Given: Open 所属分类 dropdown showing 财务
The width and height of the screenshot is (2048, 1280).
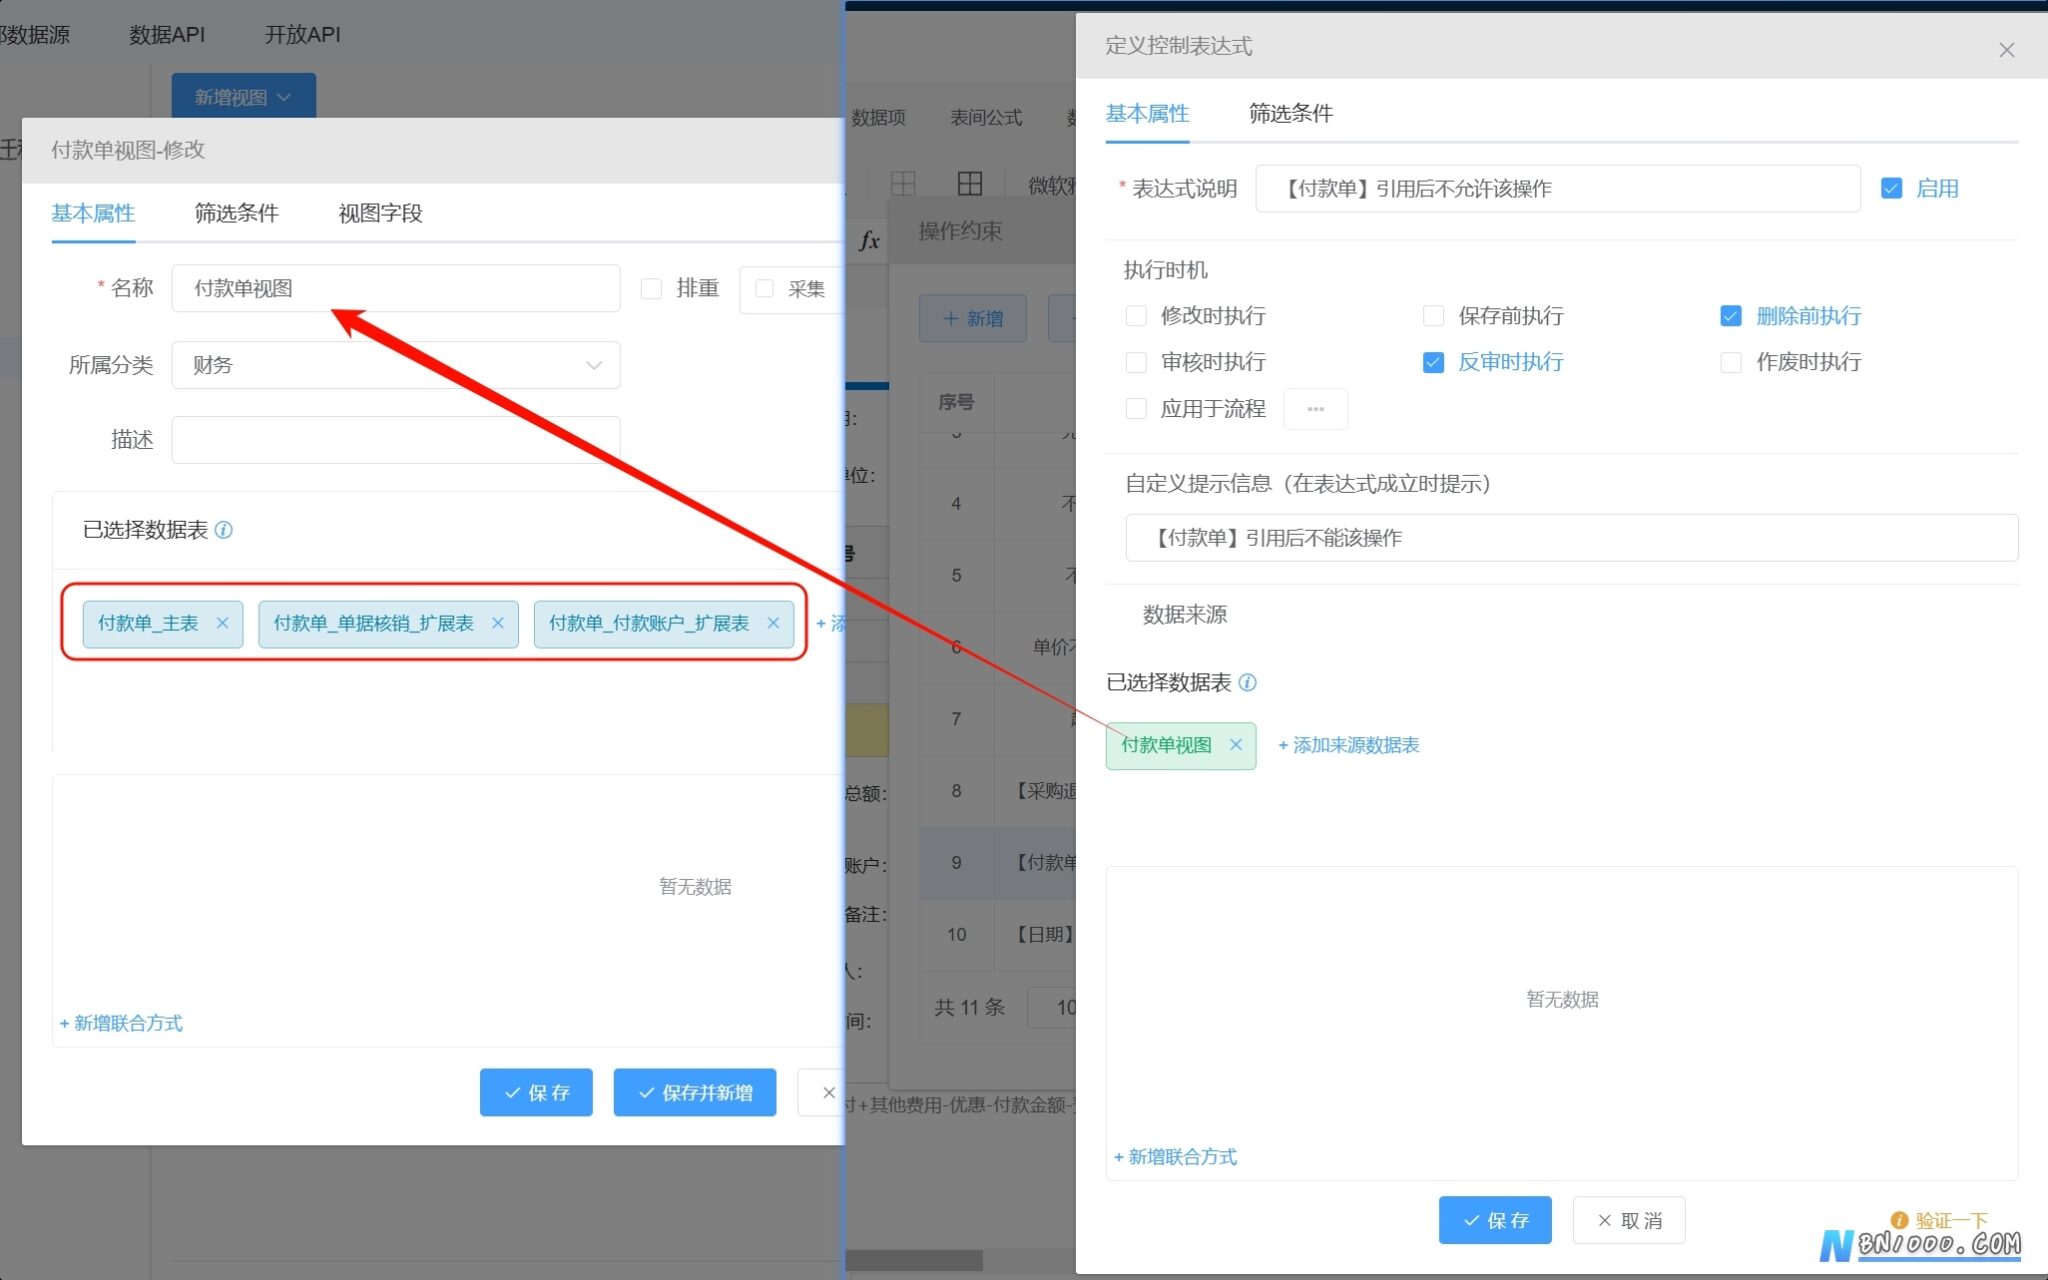Looking at the screenshot, I should pos(396,365).
